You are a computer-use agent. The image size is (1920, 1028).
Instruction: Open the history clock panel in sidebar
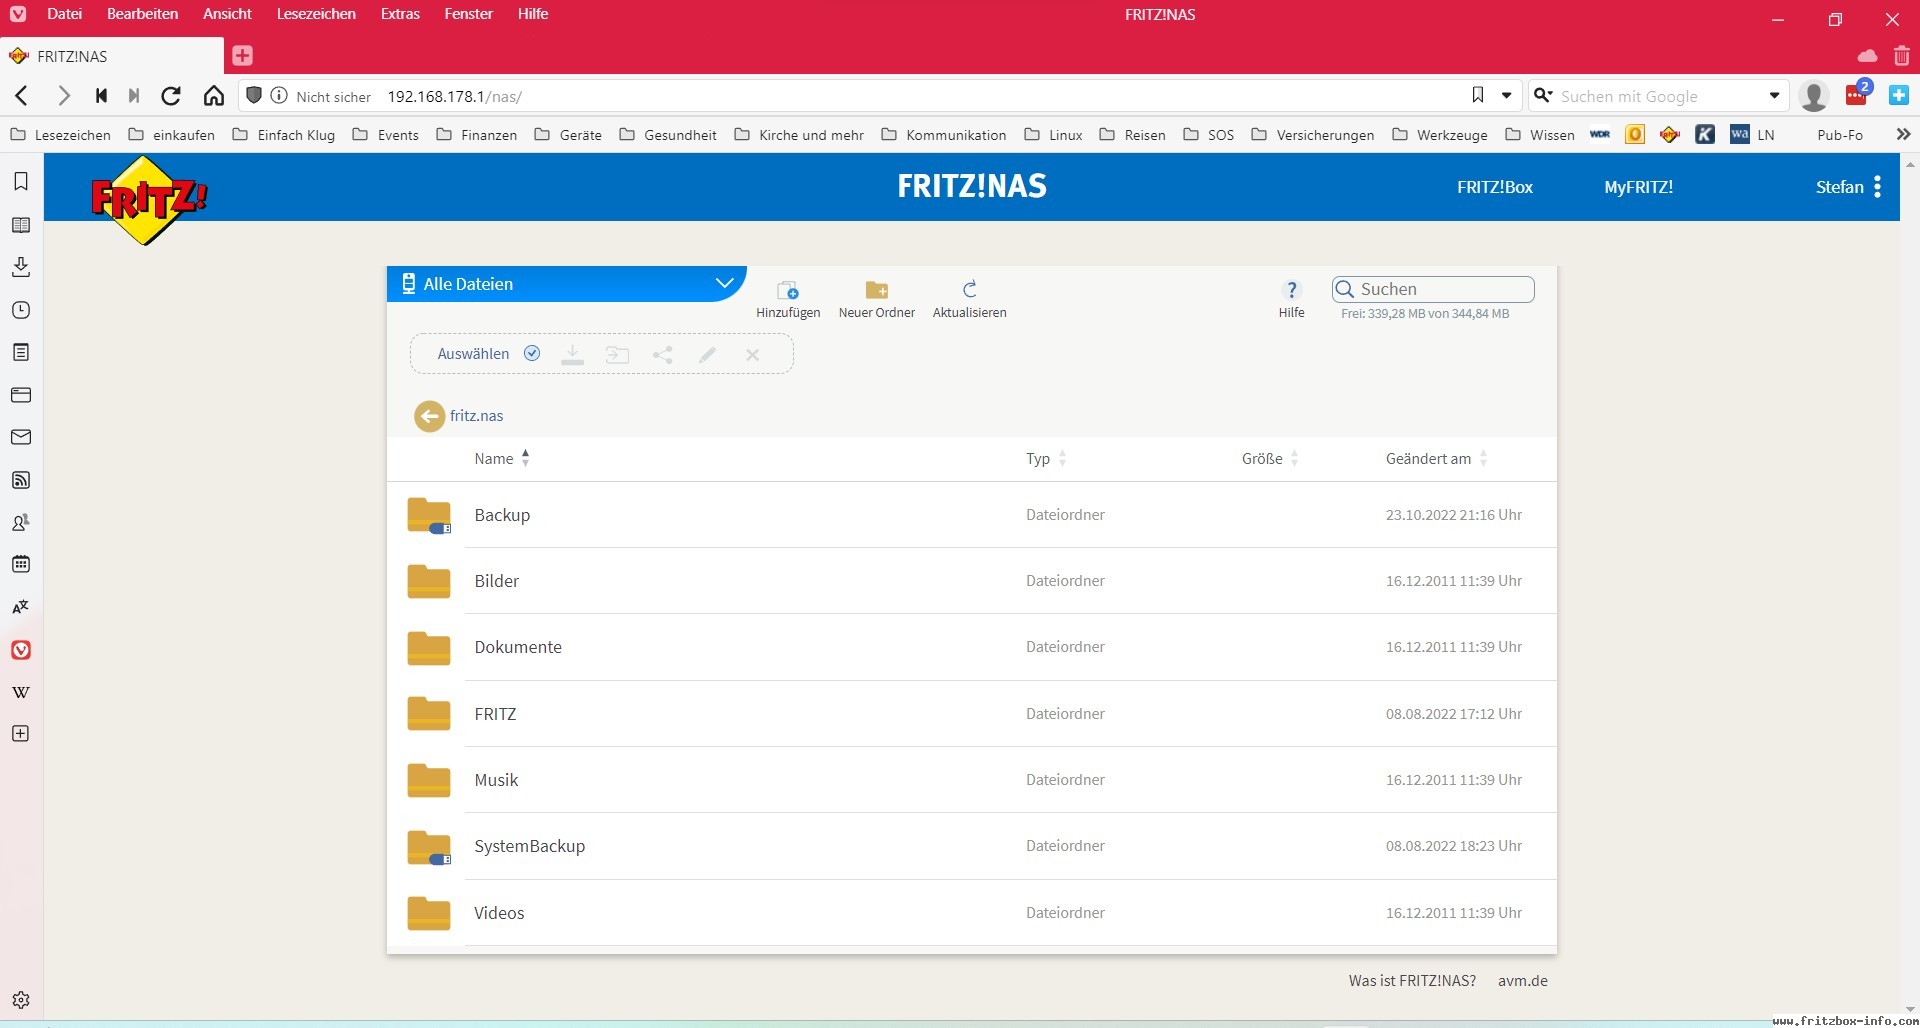coord(21,310)
